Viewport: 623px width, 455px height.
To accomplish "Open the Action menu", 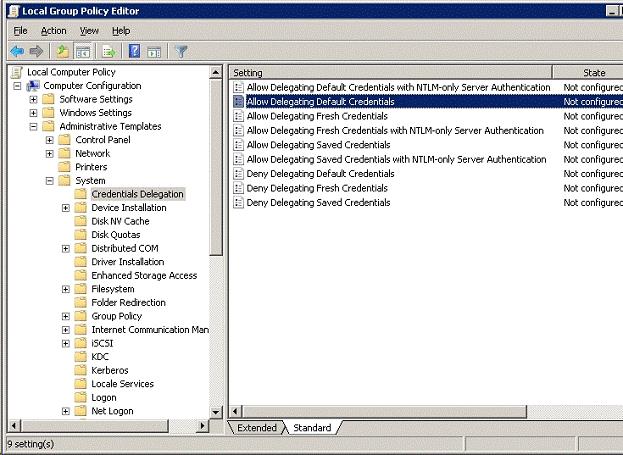I will pos(54,31).
